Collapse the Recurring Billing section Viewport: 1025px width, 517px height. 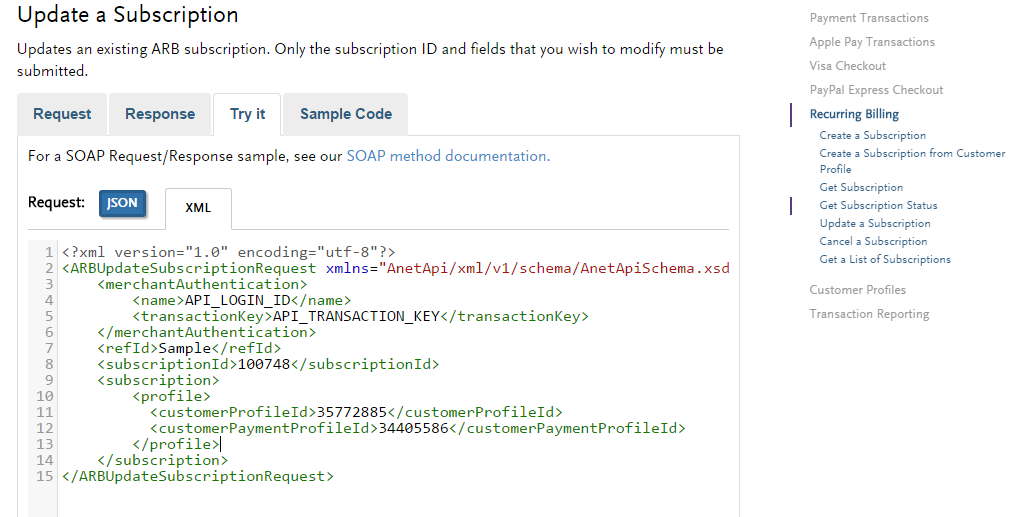point(854,114)
